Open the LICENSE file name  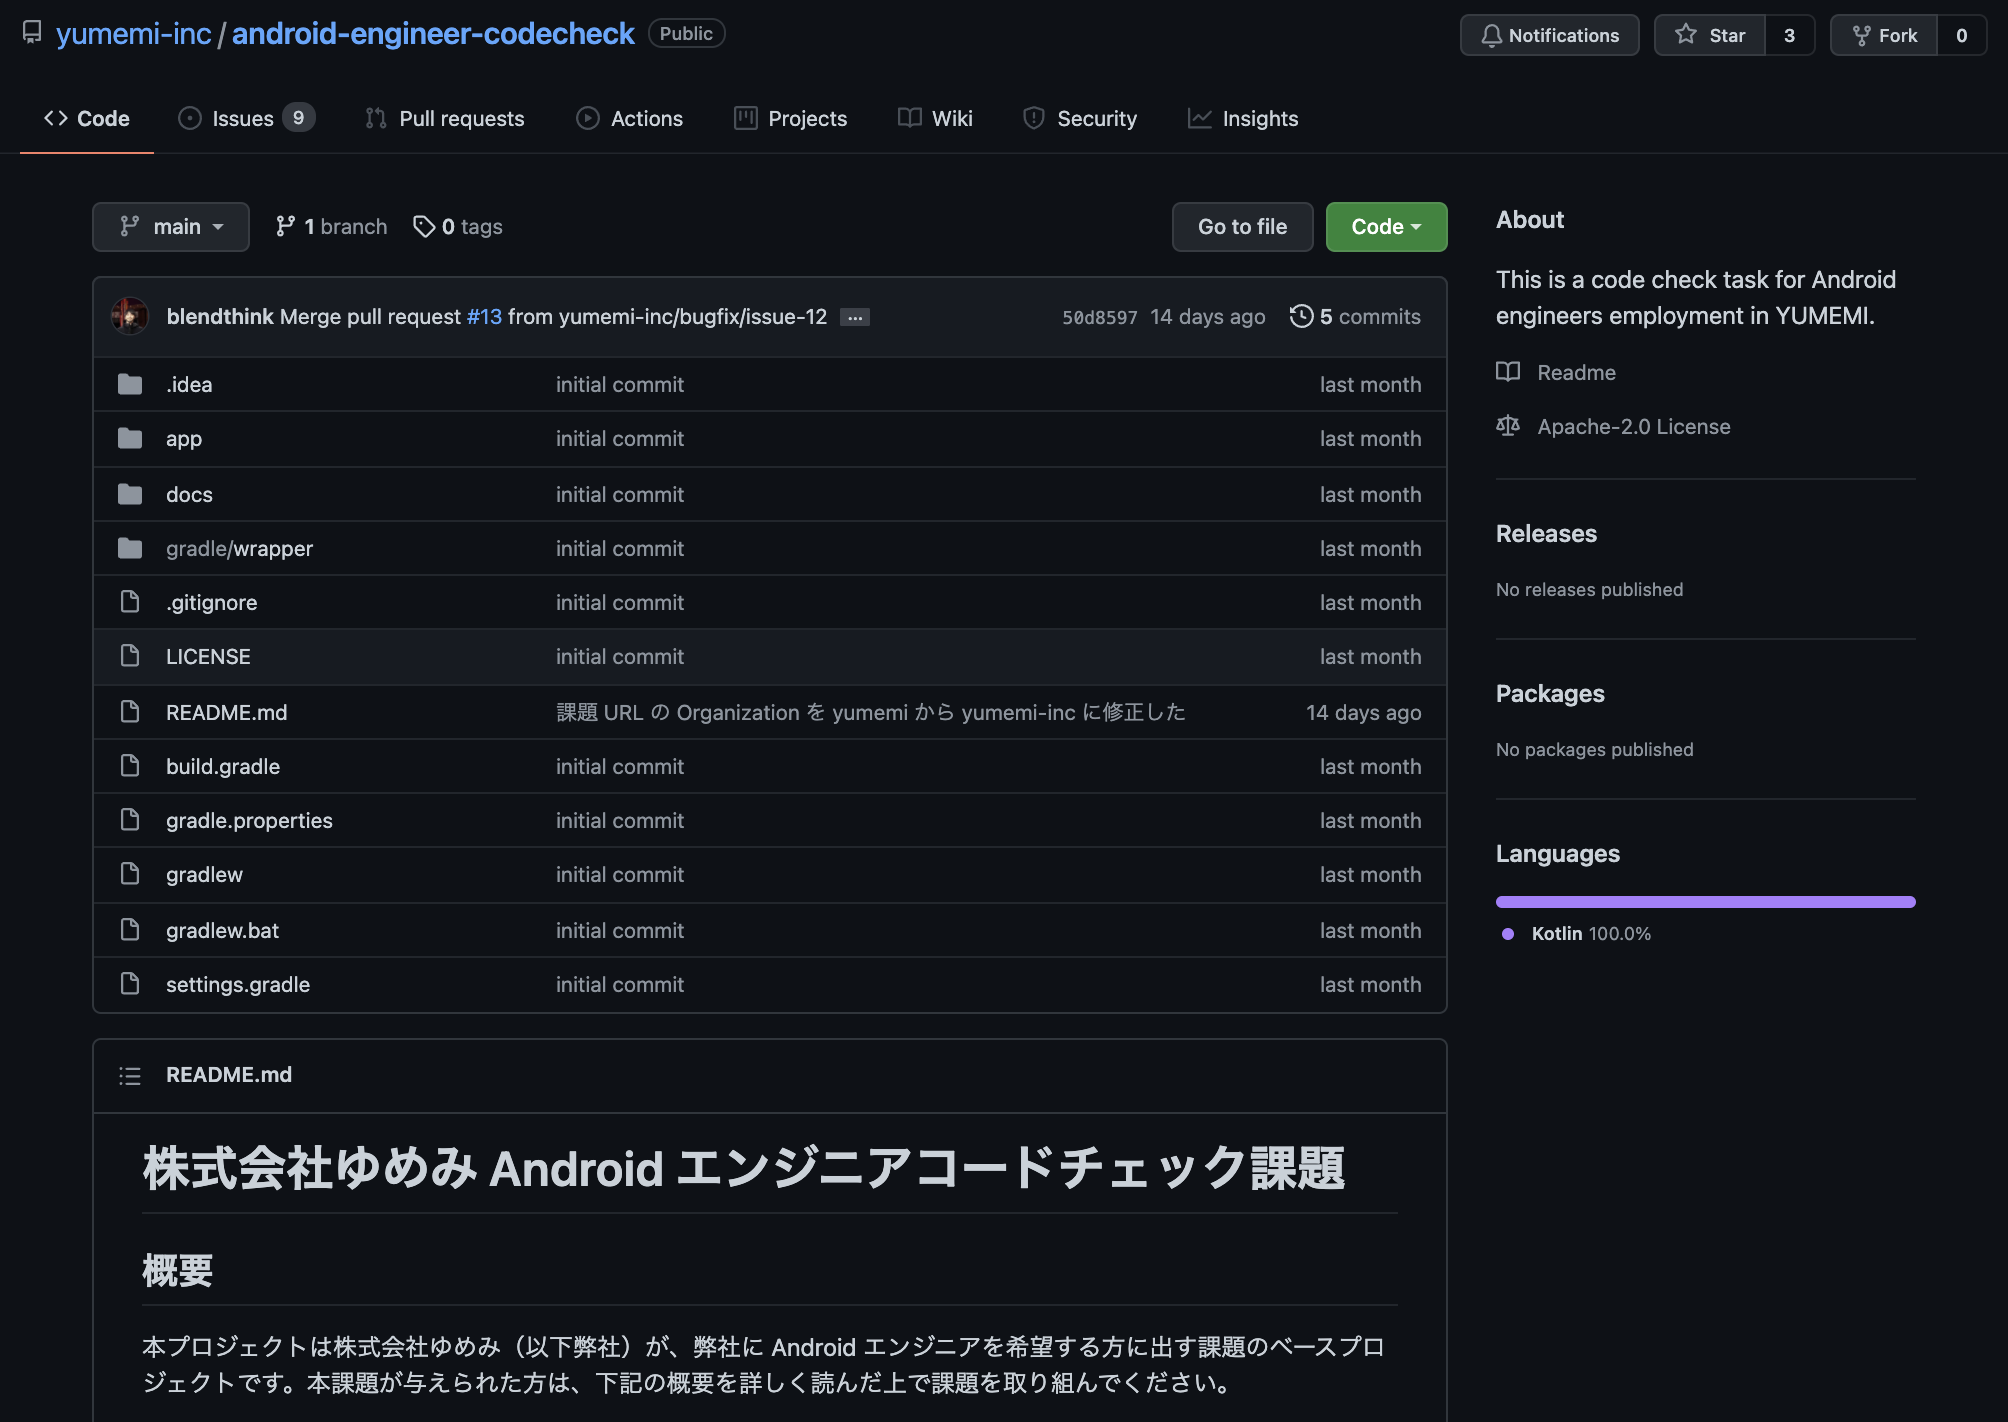tap(208, 656)
